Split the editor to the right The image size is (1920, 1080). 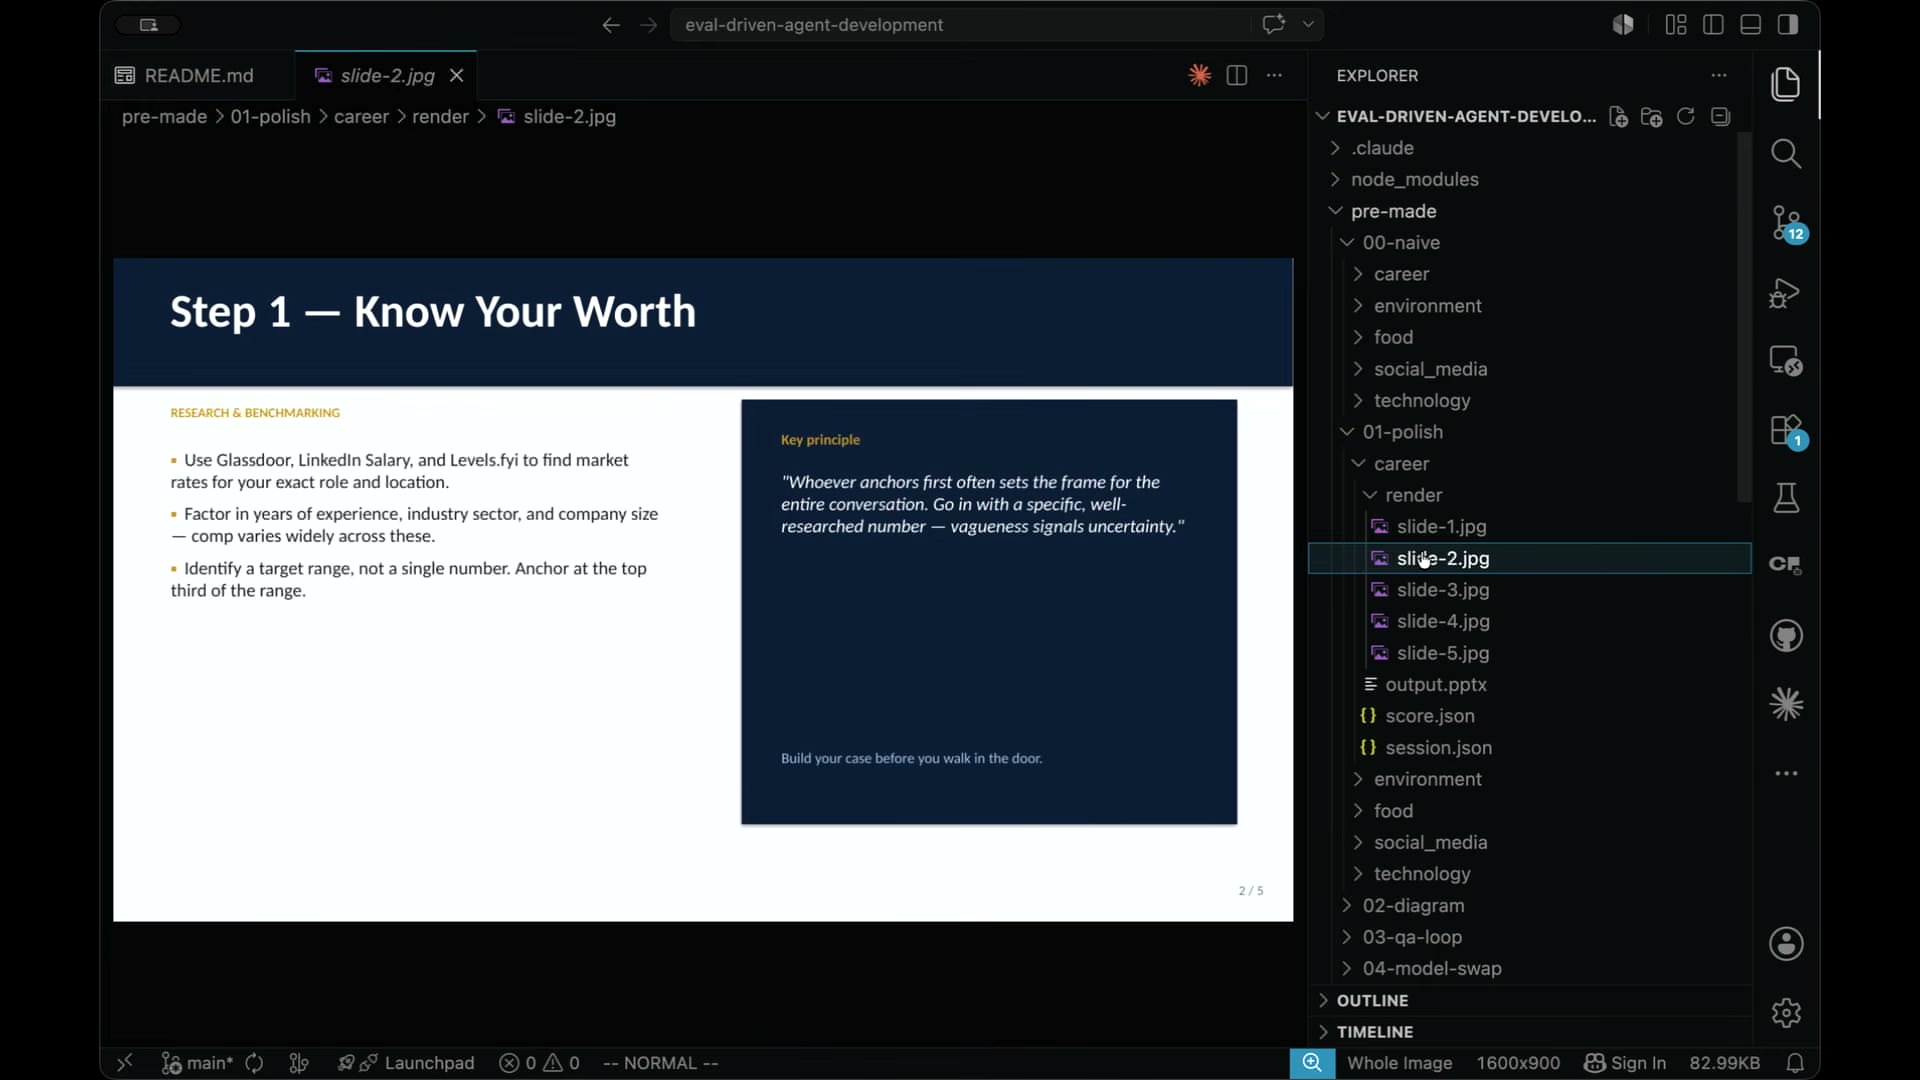1237,75
